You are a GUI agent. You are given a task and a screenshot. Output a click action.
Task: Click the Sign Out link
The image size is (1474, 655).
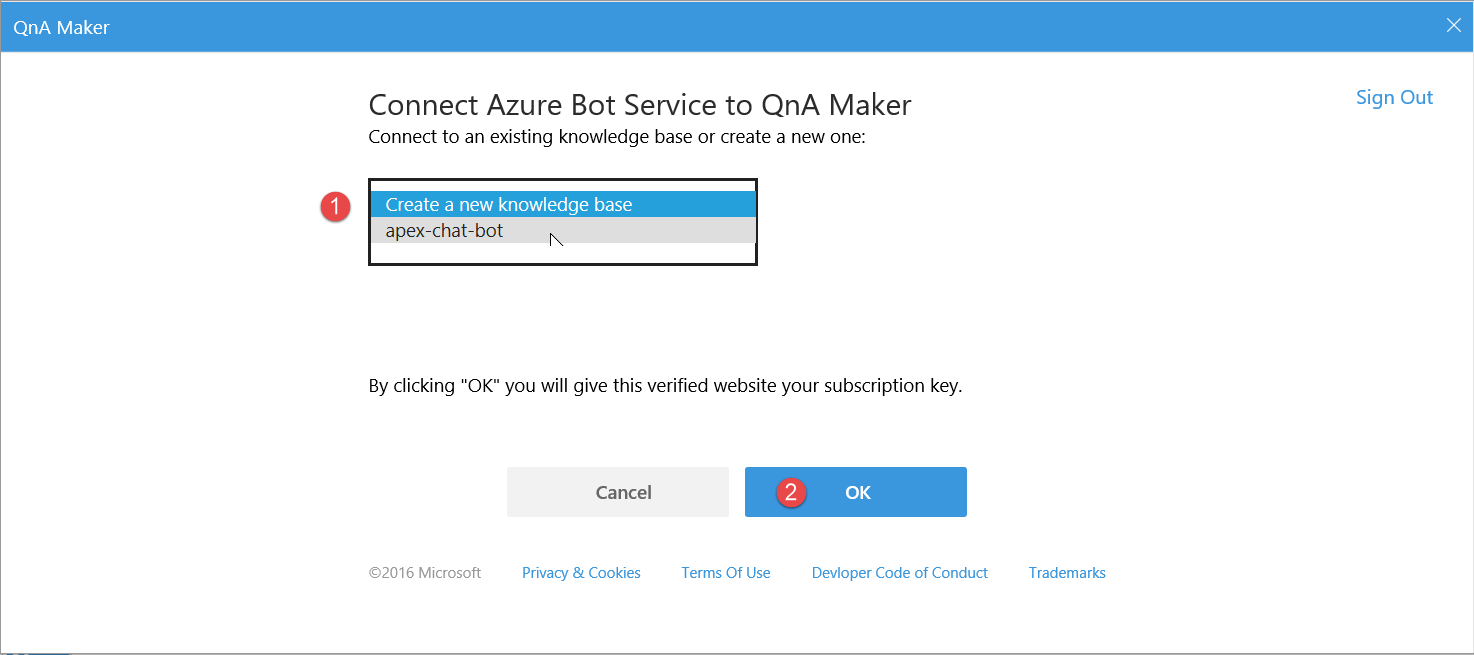click(x=1394, y=97)
